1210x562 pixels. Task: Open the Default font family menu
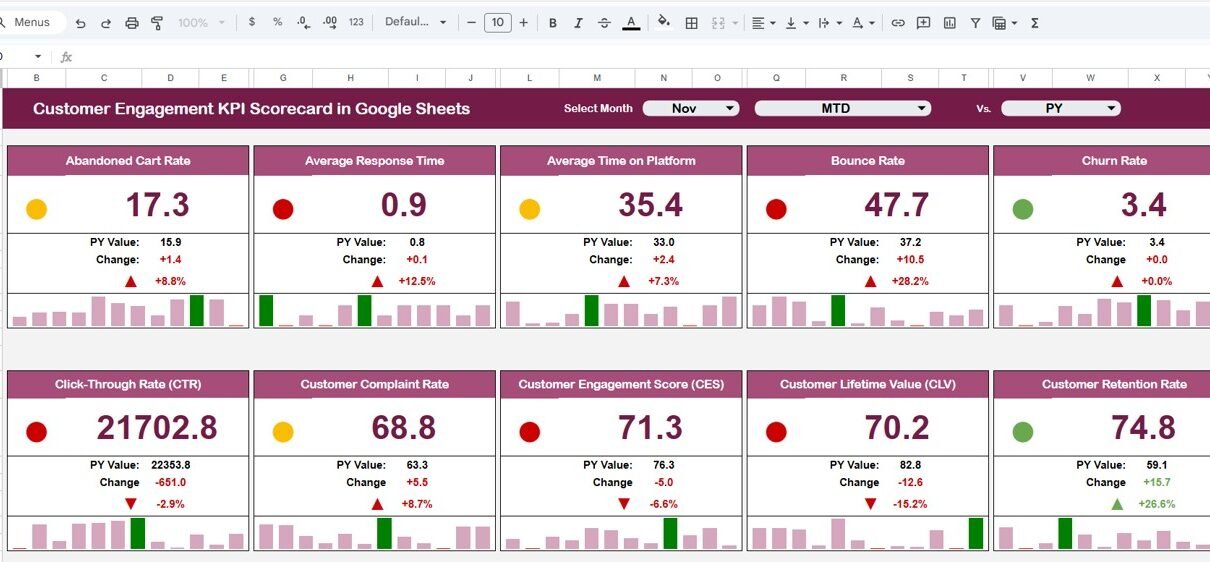click(x=416, y=23)
